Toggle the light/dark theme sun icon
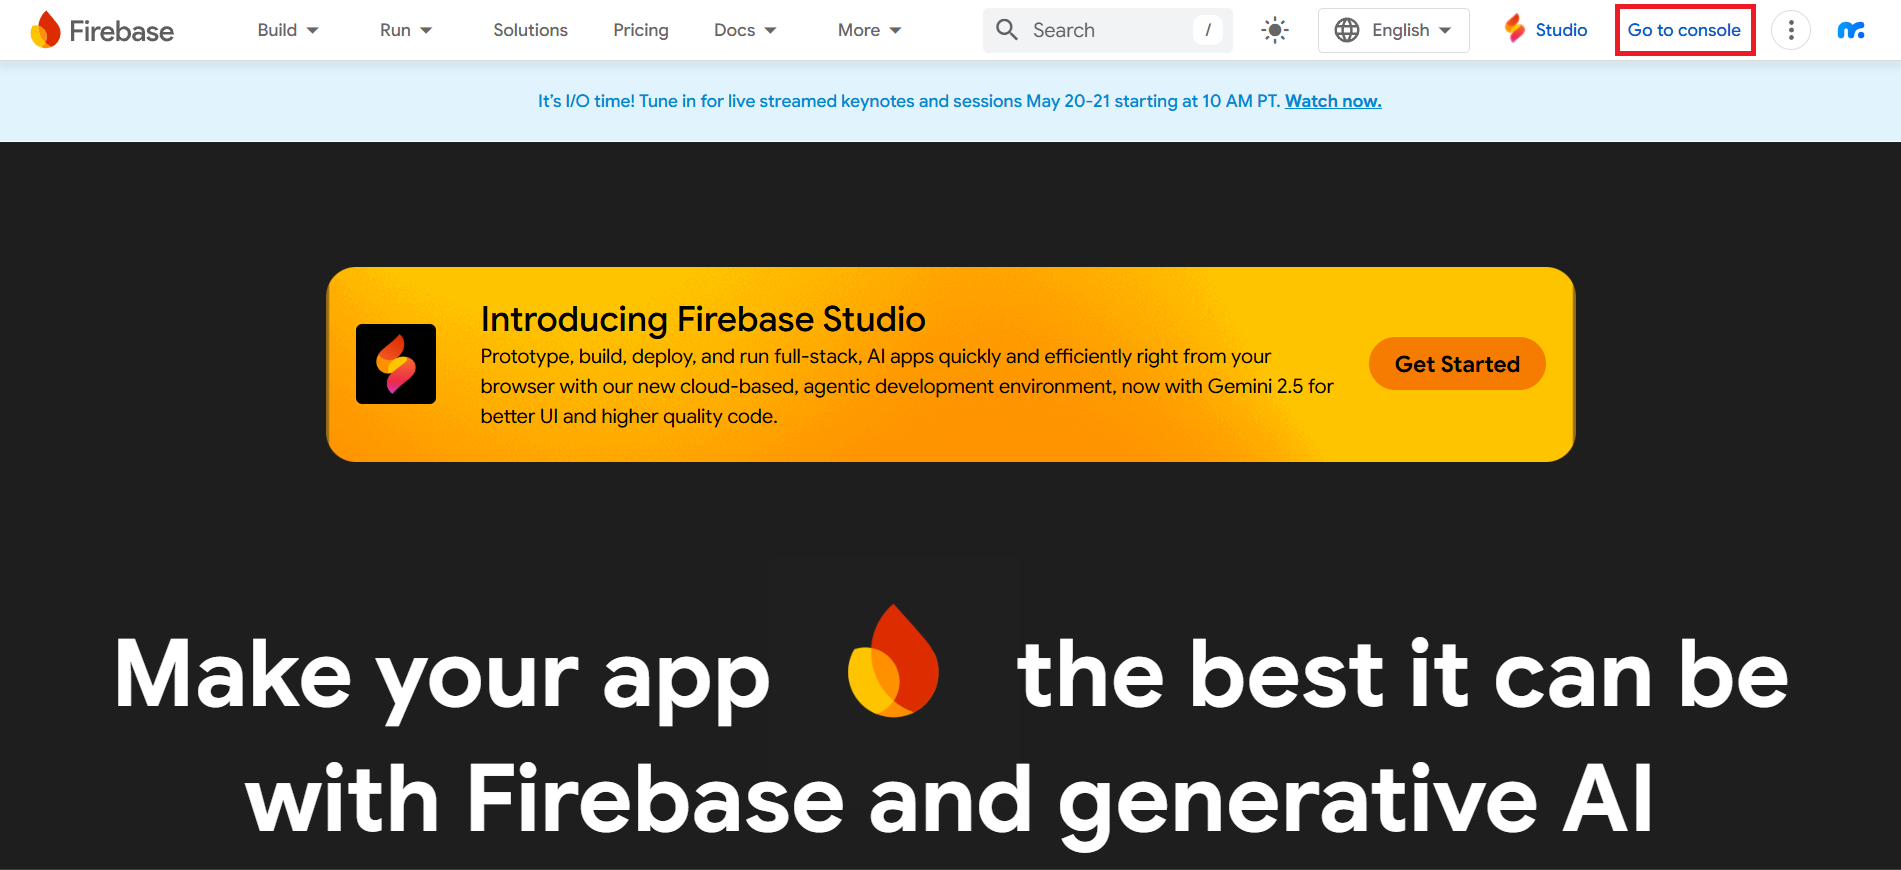Screen dimensions: 1901x870 (x=1275, y=30)
